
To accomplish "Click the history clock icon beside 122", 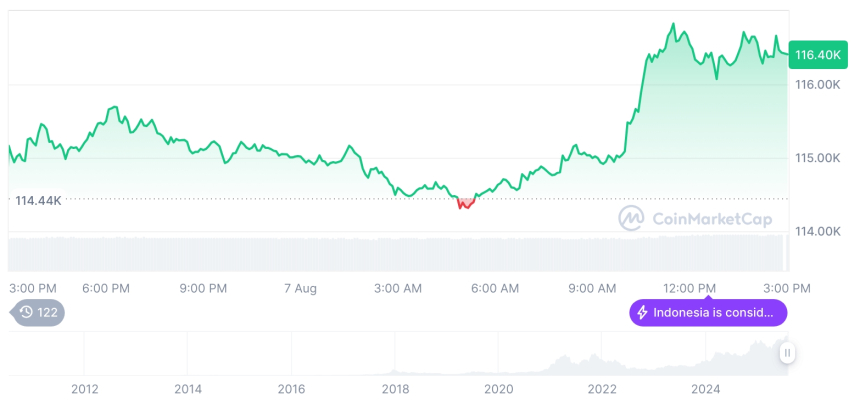I will (x=27, y=312).
